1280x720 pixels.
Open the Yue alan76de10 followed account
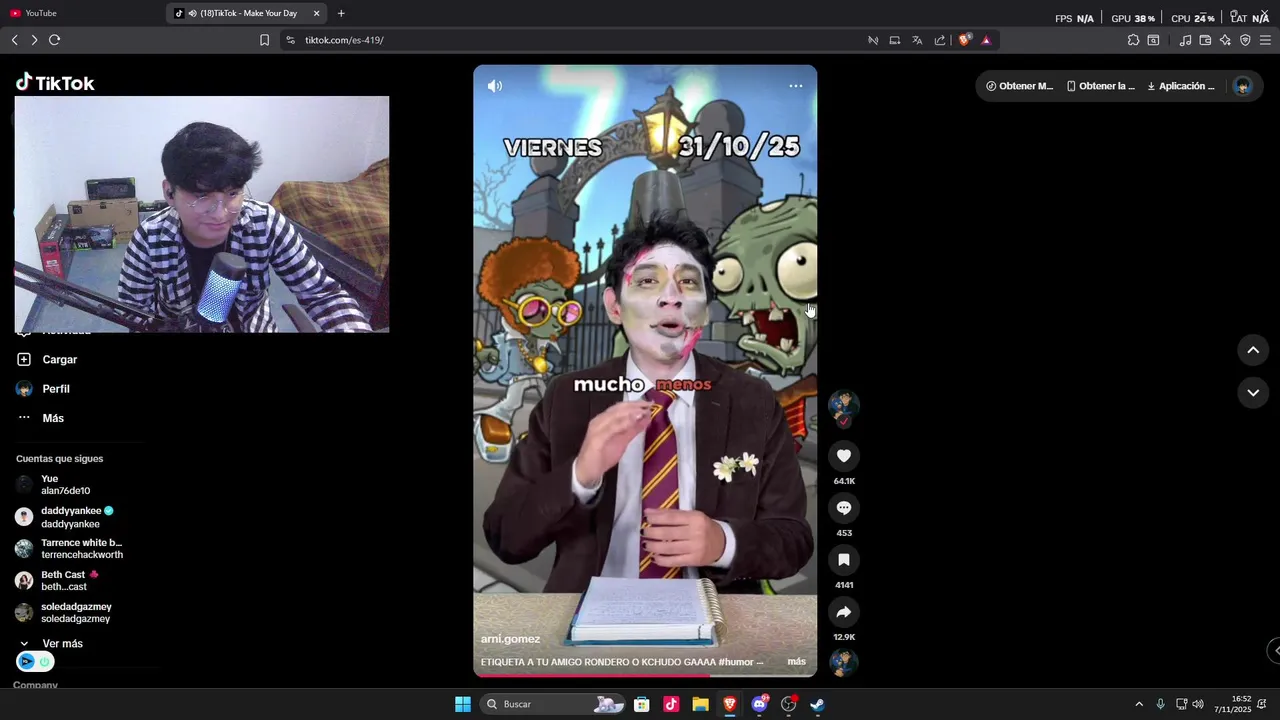pyautogui.click(x=65, y=485)
